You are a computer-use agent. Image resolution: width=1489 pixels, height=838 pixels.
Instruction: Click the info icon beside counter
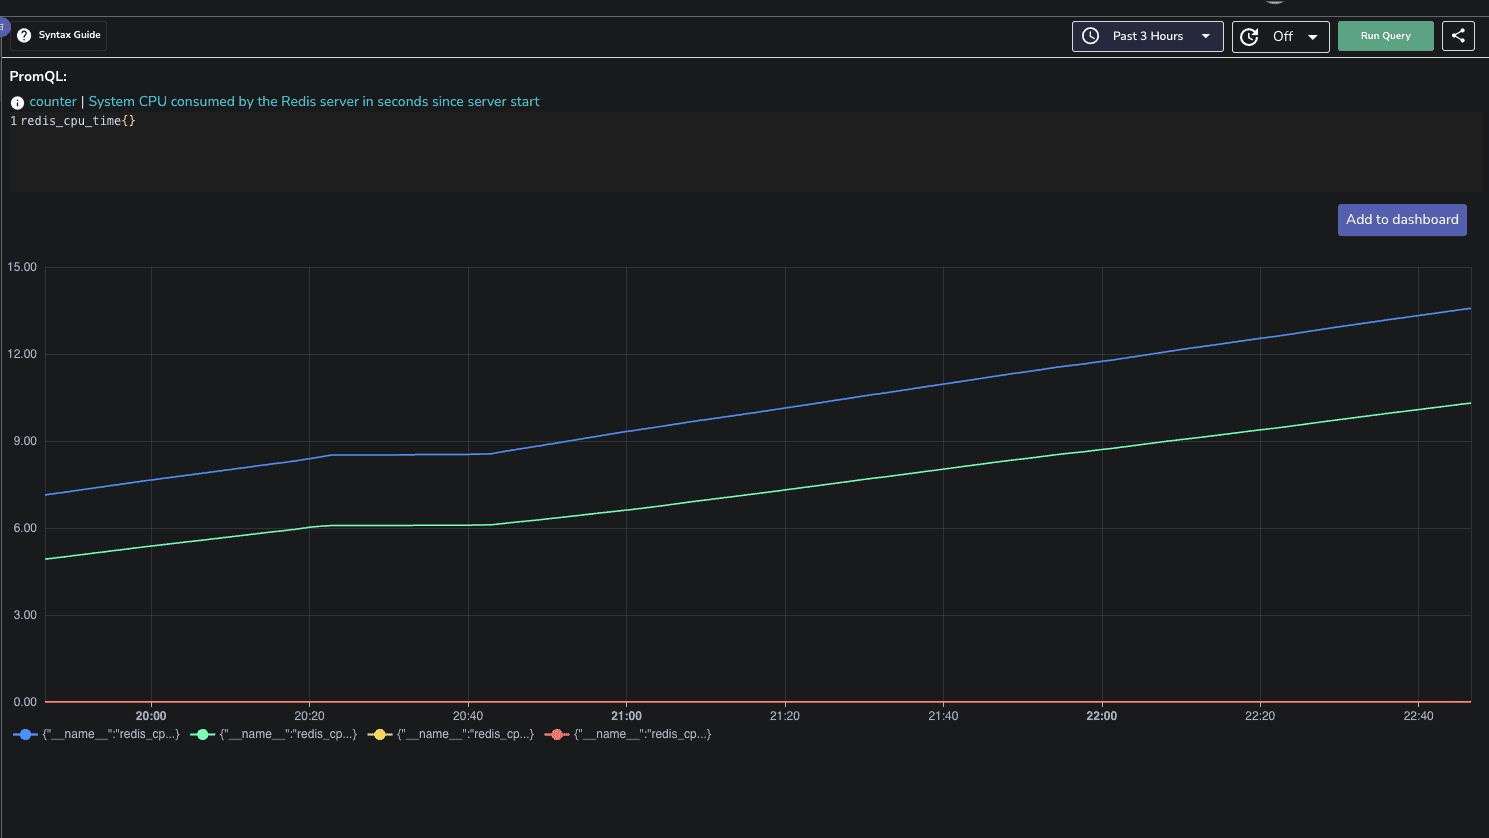[x=17, y=103]
